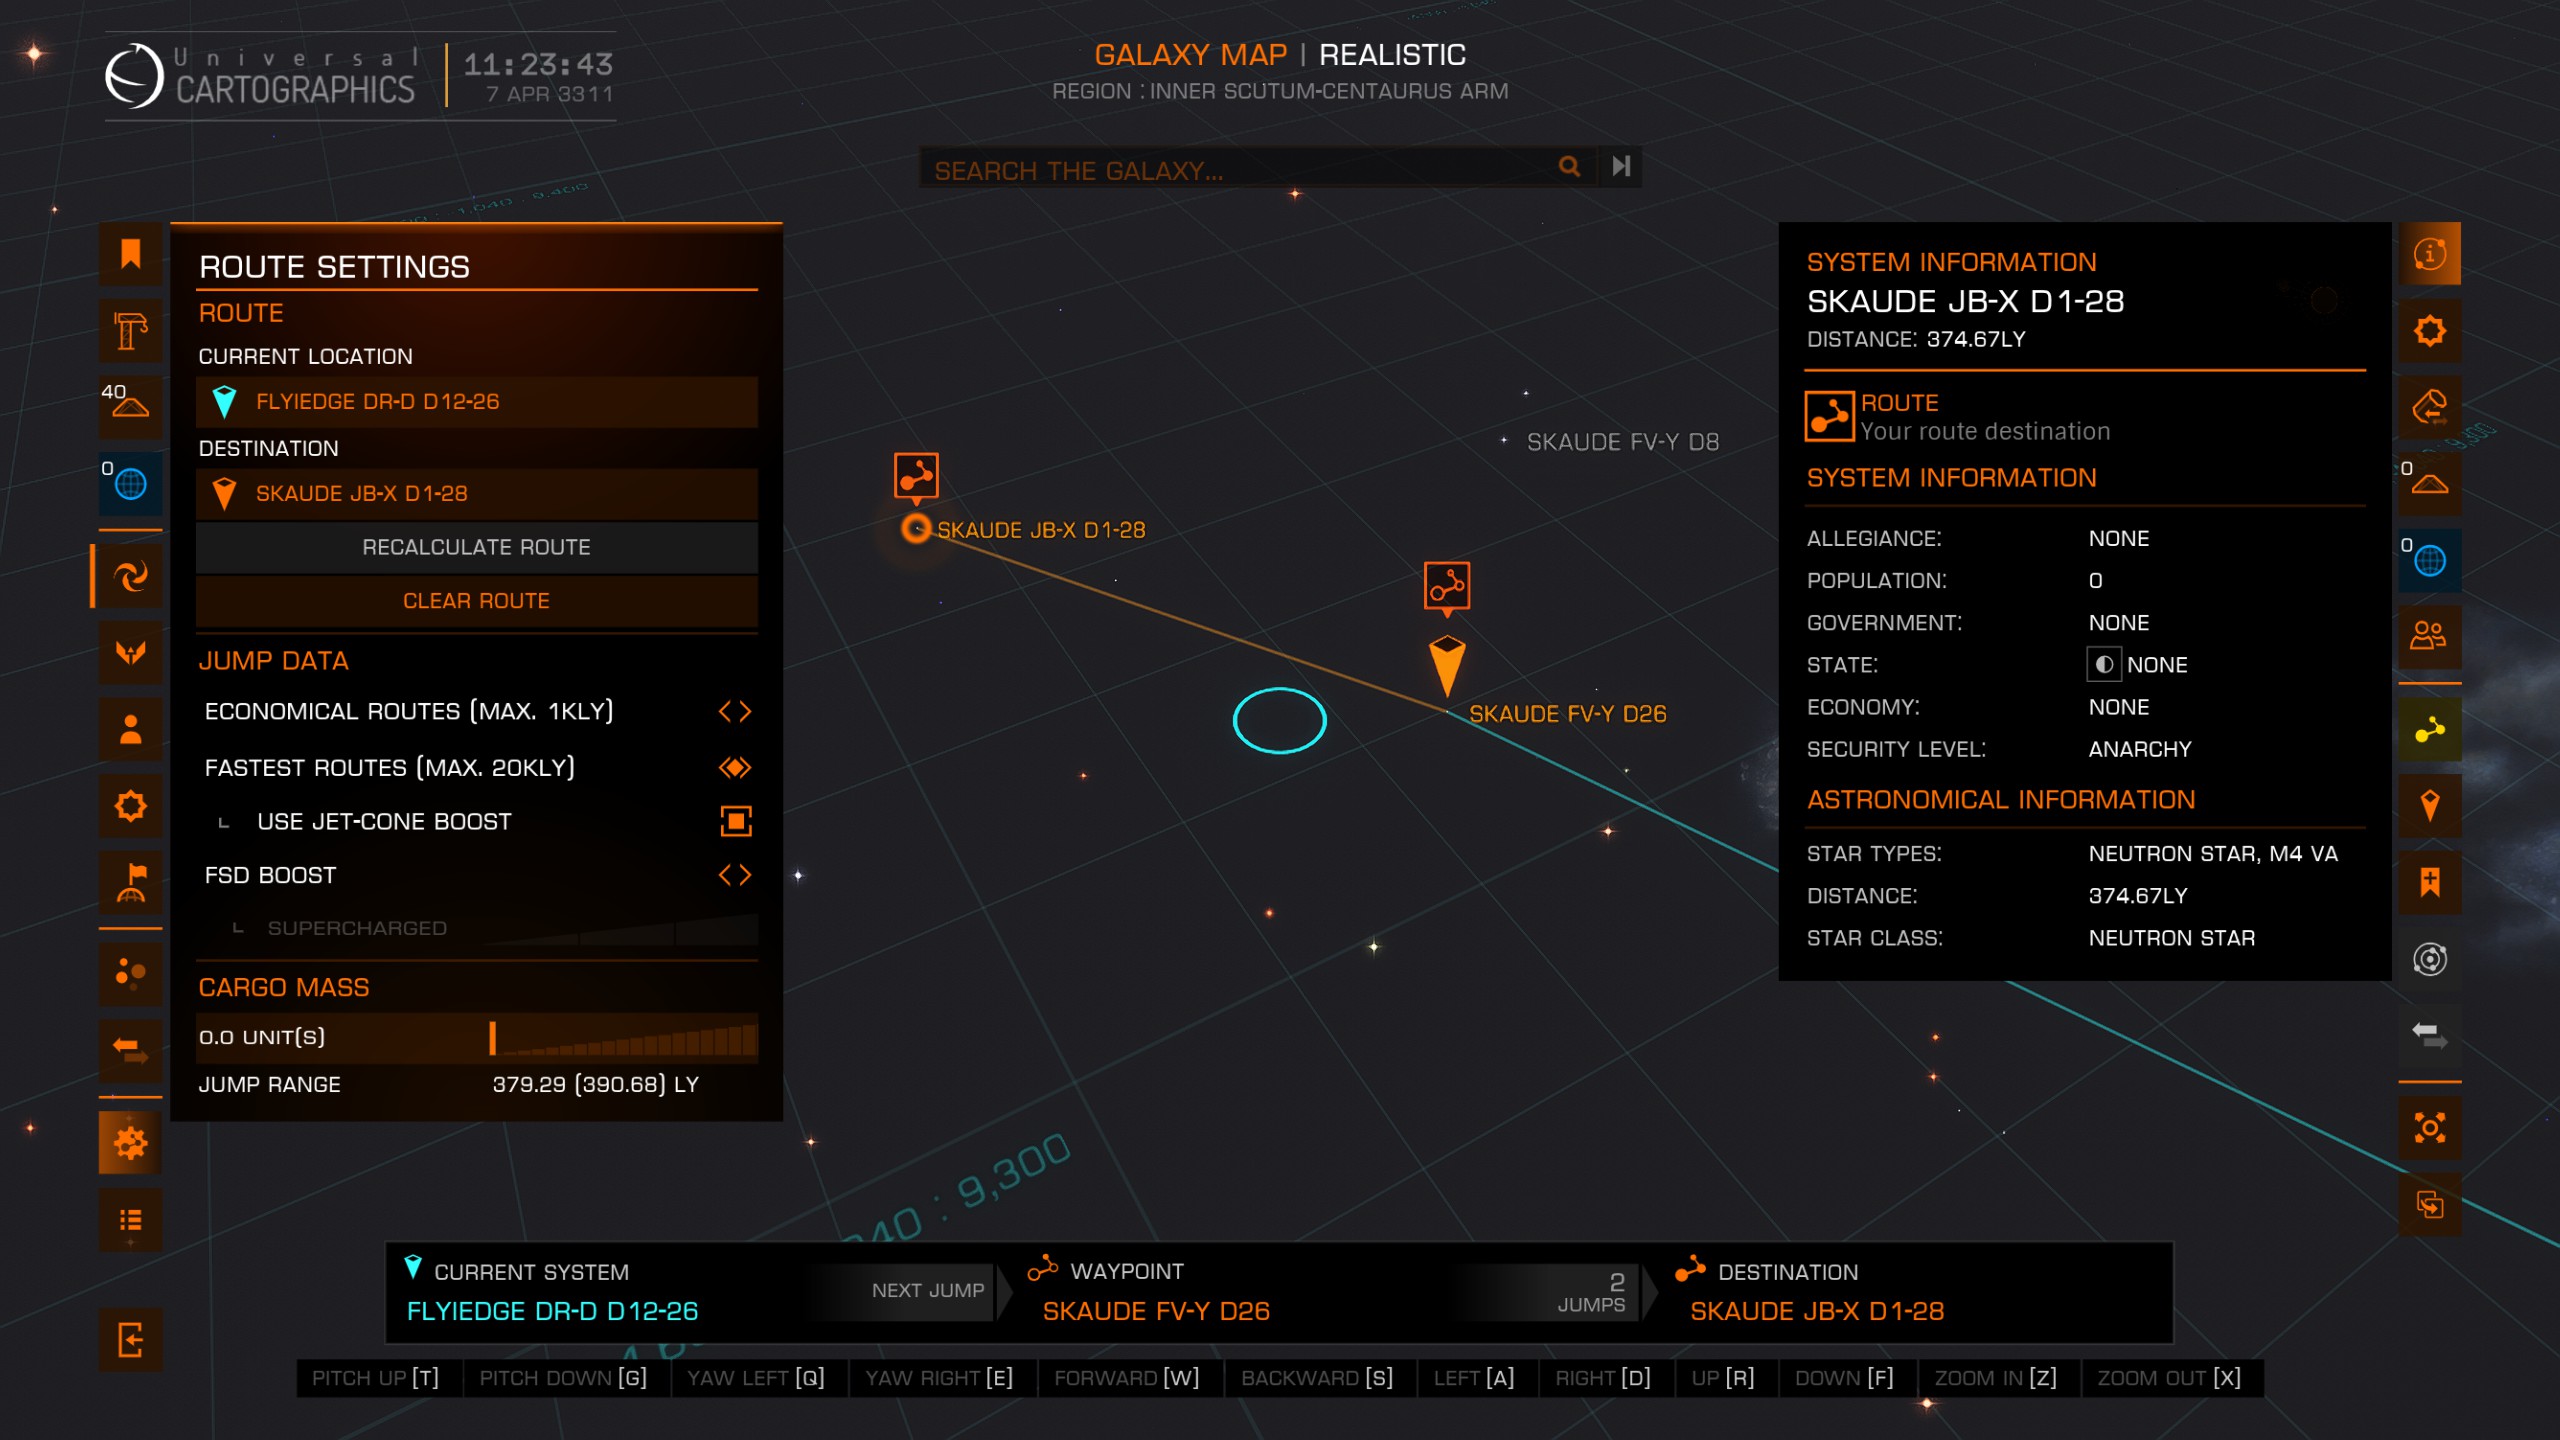Click the right sidebar location pin icon
This screenshot has height=1440, width=2560.
pos(2430,806)
